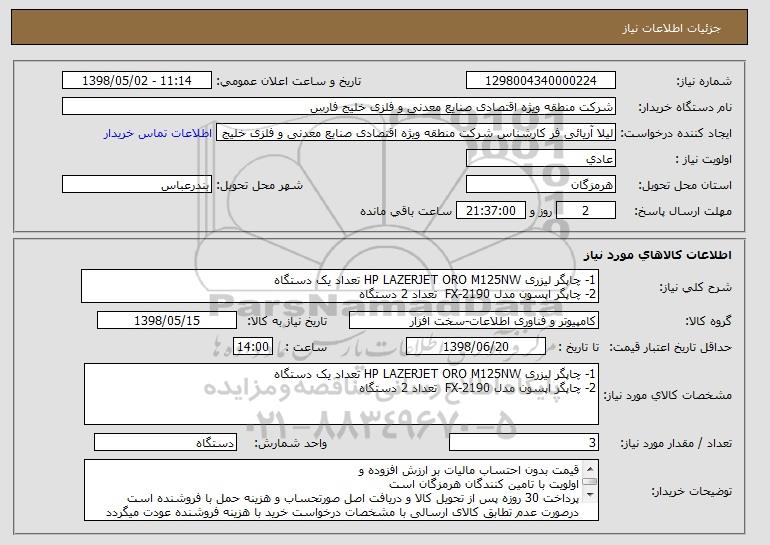This screenshot has height=545, width=770.
Task: Click the required goods specifications text area
Action: pos(341,394)
